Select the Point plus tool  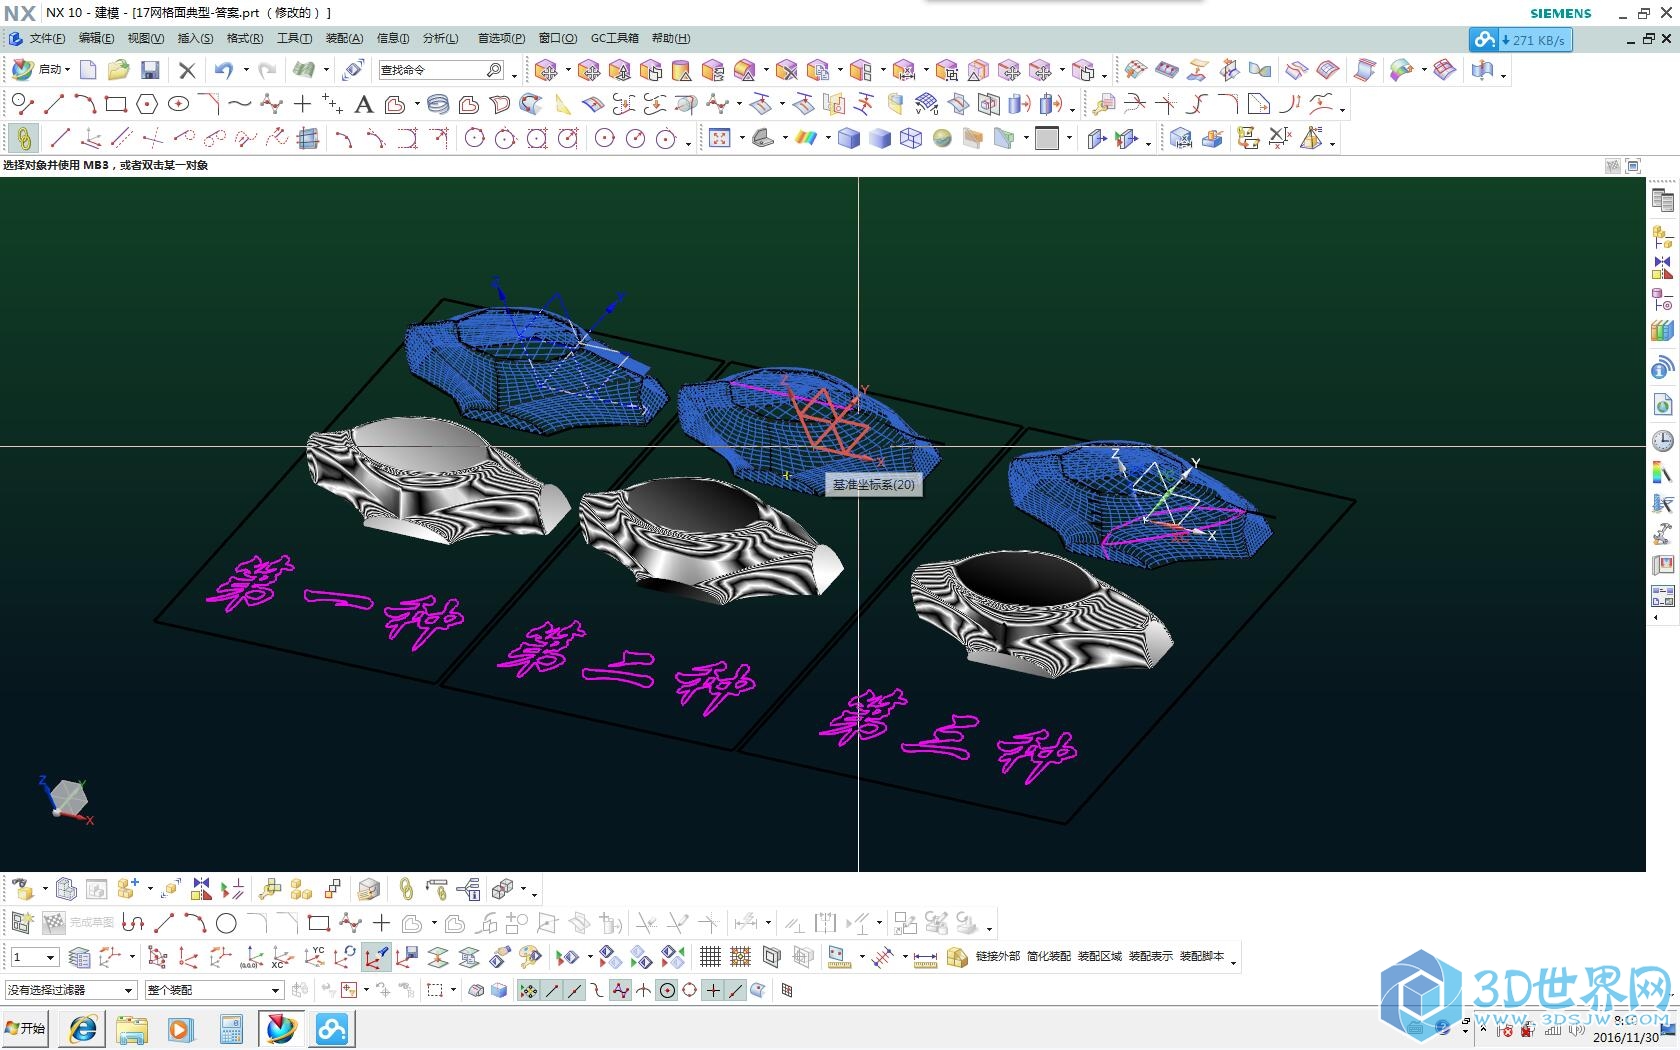(x=302, y=103)
